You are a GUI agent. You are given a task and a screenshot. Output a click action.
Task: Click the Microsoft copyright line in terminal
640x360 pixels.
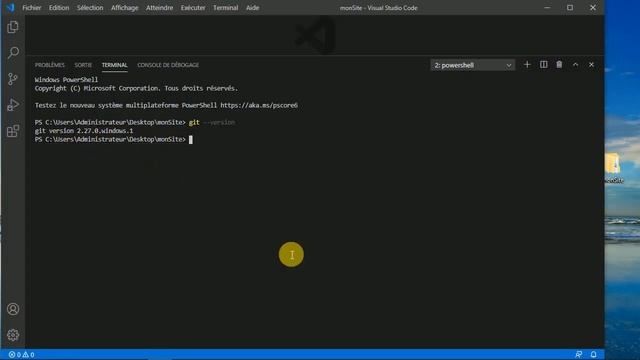(136, 88)
